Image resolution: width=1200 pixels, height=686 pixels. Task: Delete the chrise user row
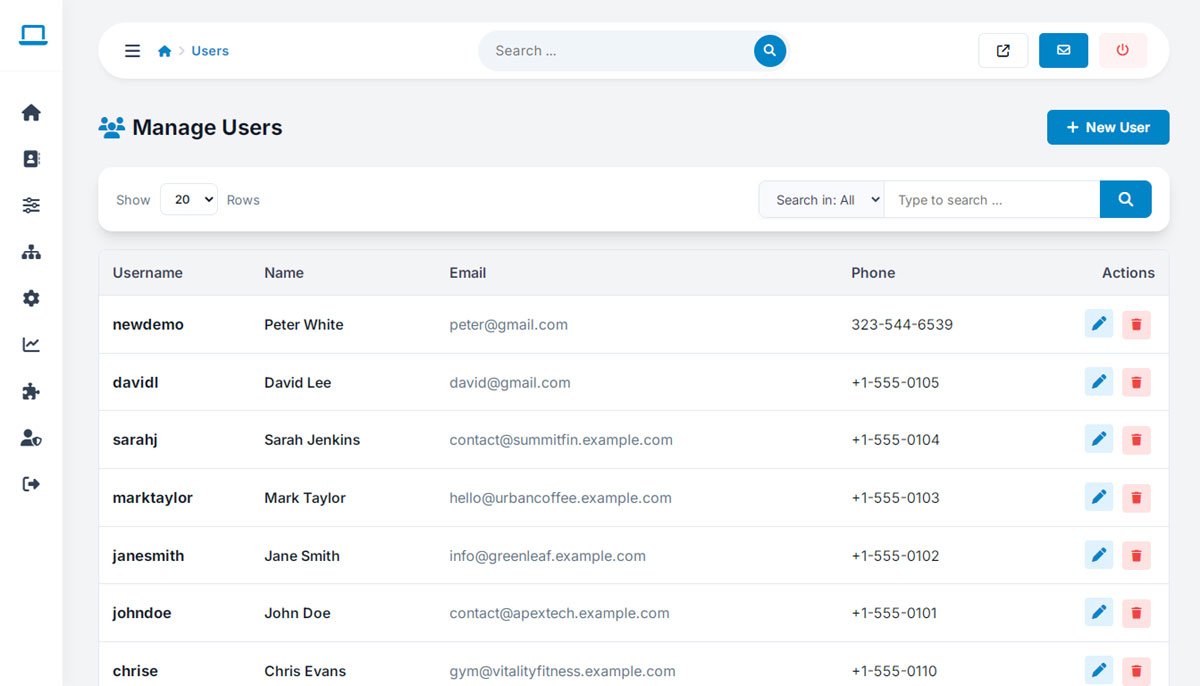click(x=1136, y=671)
